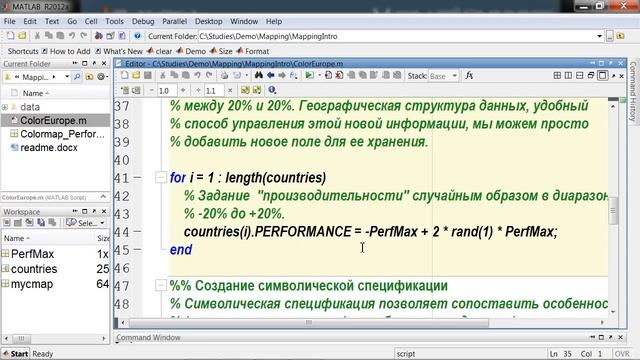This screenshot has width=640, height=360.
Task: Run the Format shortcut
Action: (253, 51)
